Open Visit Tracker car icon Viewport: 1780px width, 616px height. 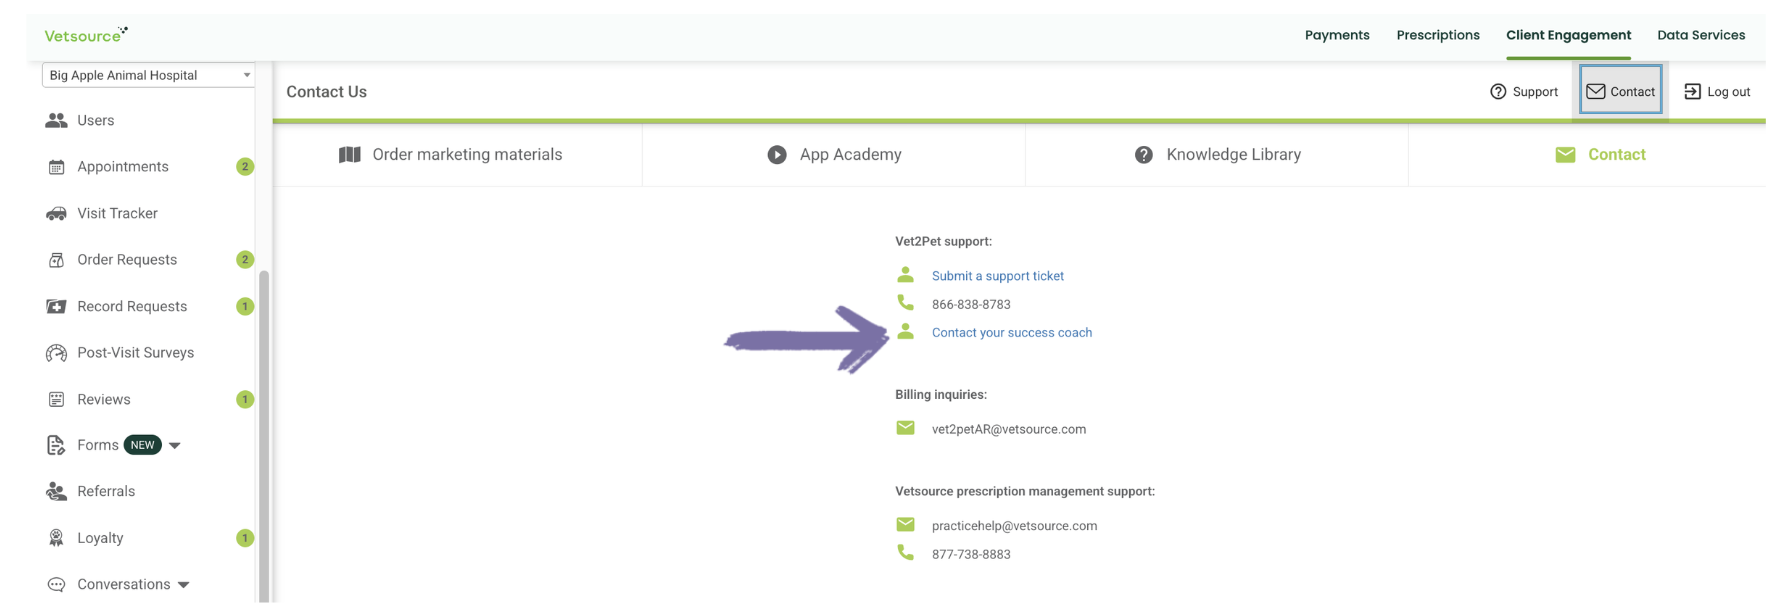pos(56,213)
